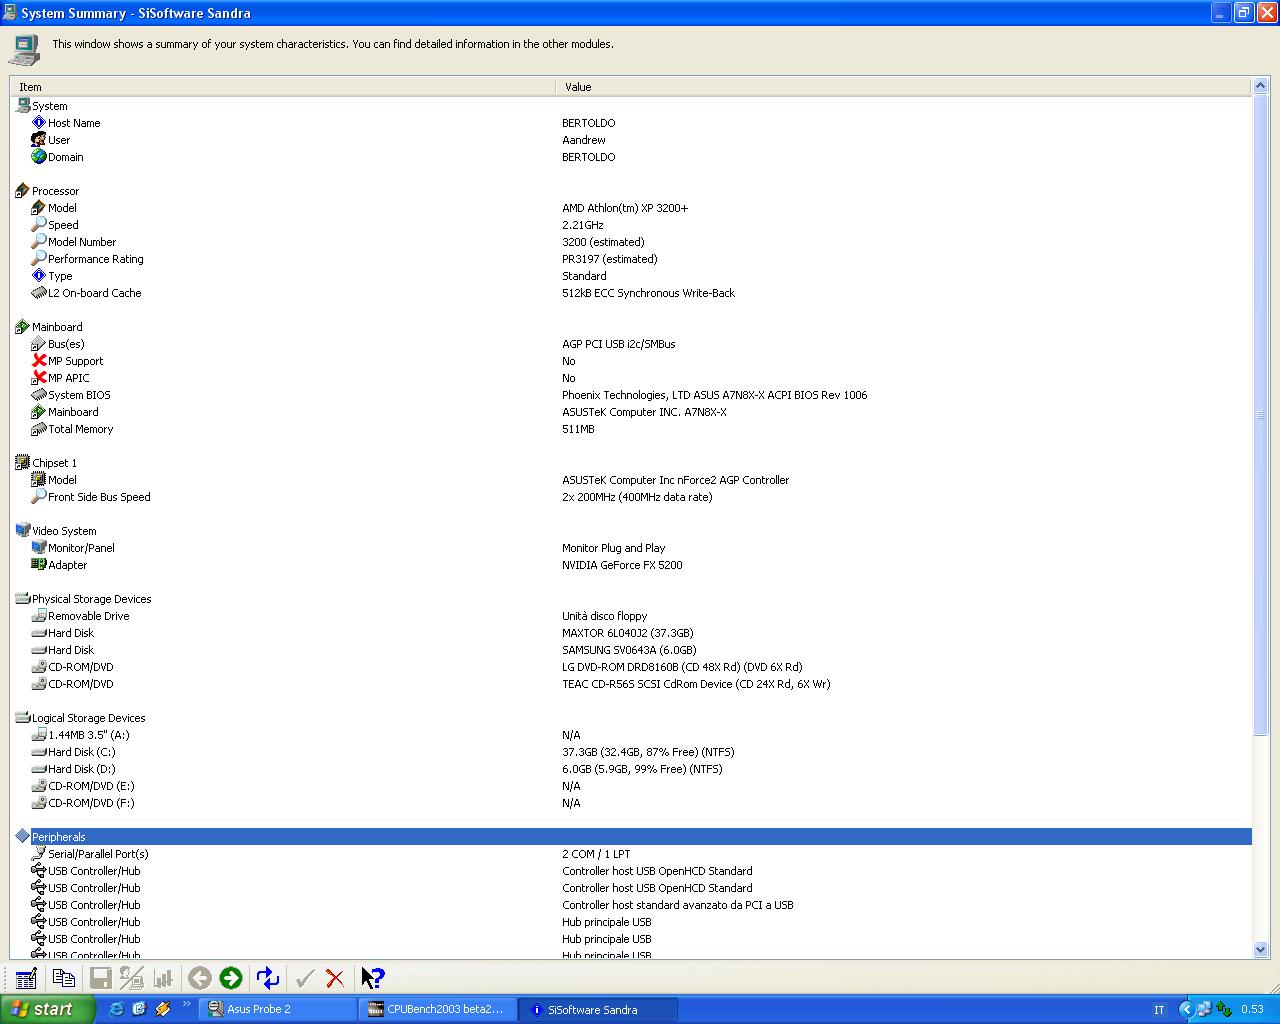This screenshot has height=1024, width=1280.
Task: Click the value MAXTOR 6L040J2 (37.3GB)
Action: click(x=628, y=633)
